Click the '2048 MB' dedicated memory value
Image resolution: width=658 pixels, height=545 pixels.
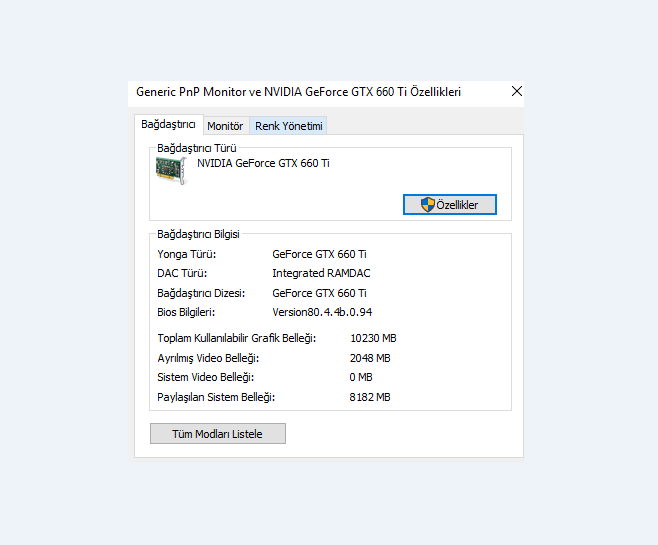[x=370, y=358]
